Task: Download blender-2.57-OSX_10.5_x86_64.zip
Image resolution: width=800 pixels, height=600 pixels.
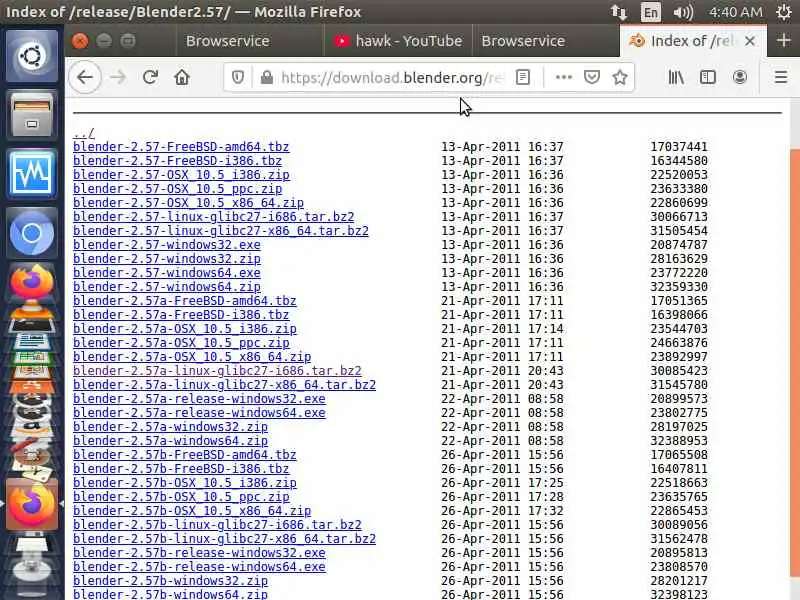Action: coord(188,203)
